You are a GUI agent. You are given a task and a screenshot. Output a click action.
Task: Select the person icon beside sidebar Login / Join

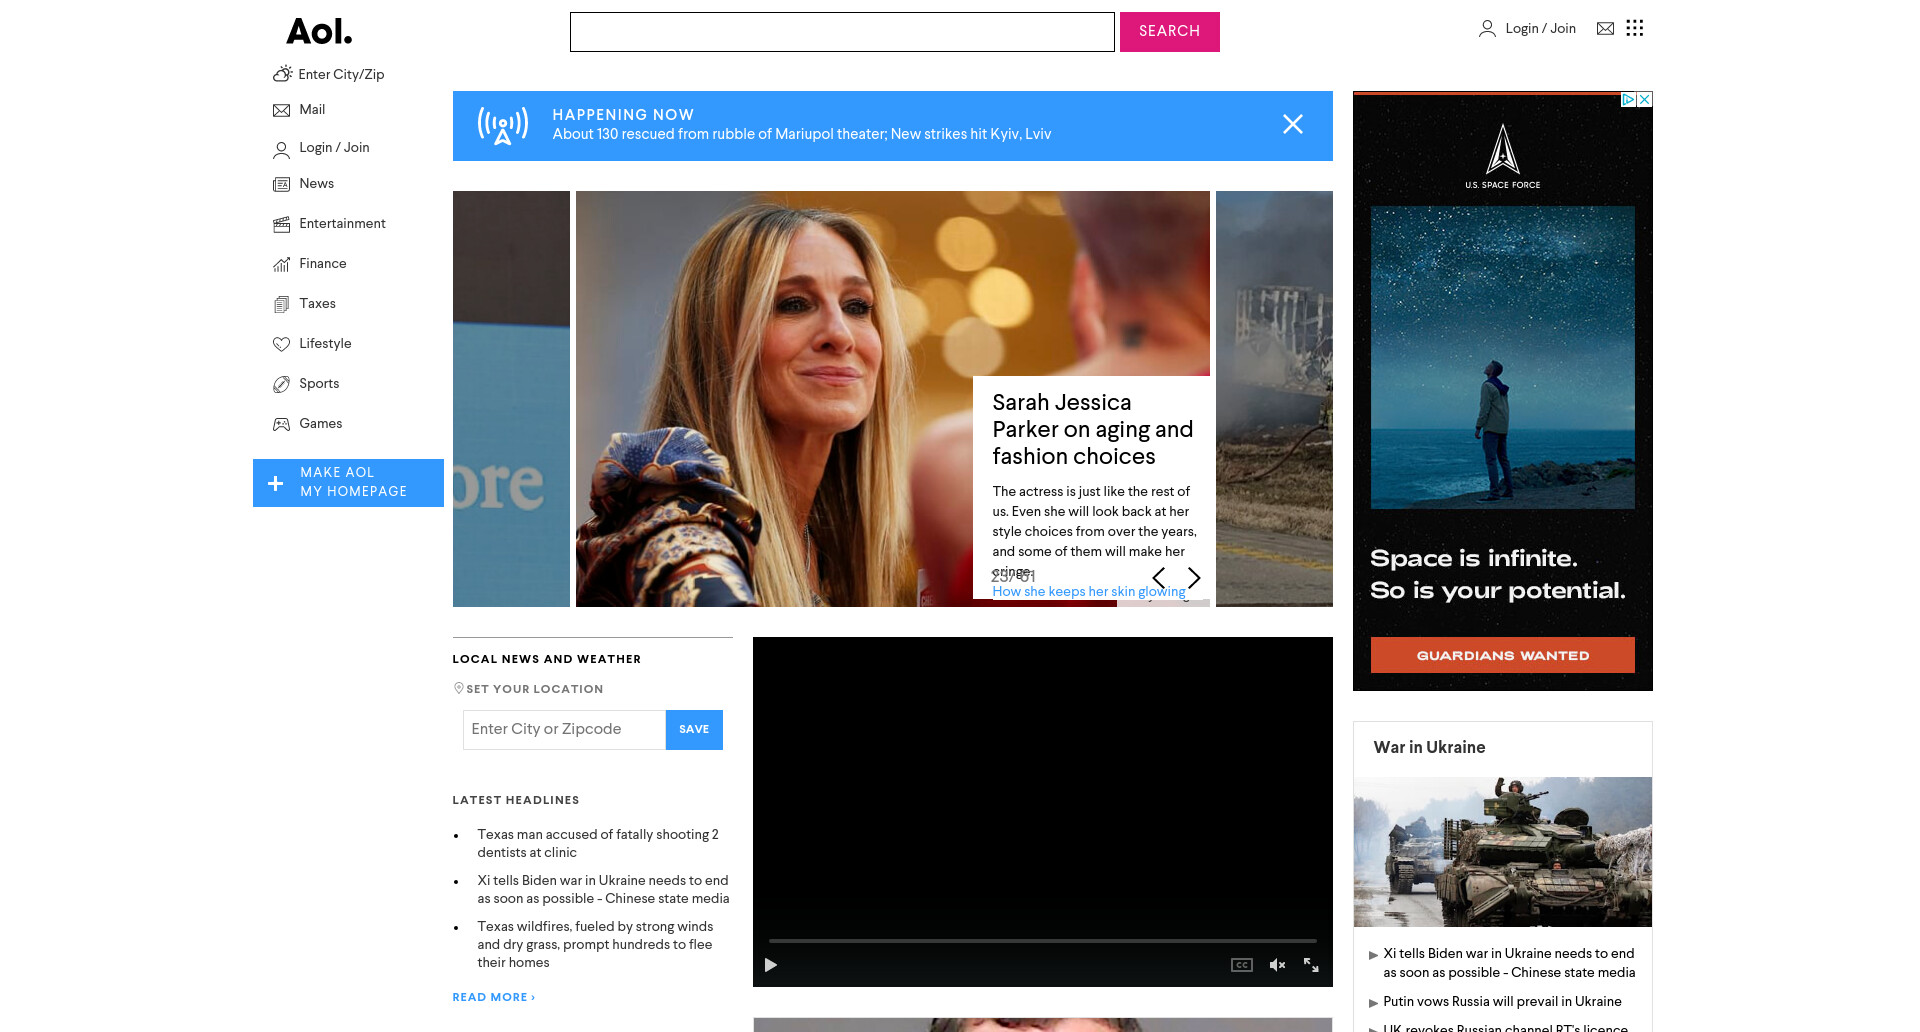coord(282,149)
